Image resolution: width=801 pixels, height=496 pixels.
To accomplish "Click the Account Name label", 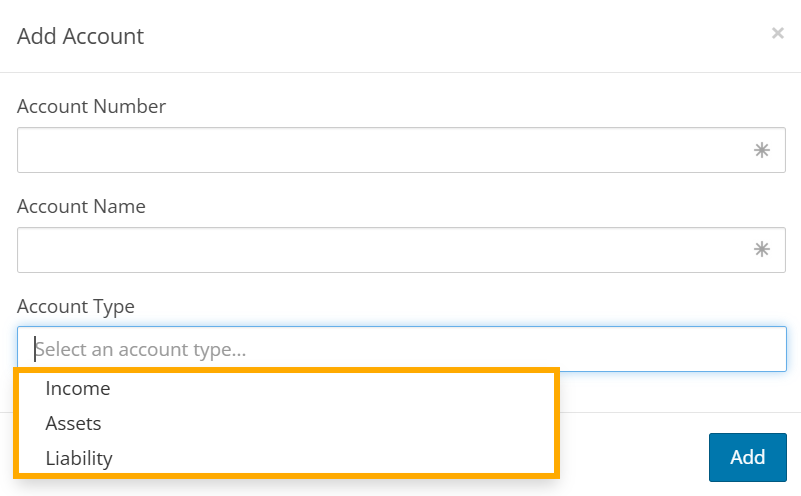I will coord(81,206).
